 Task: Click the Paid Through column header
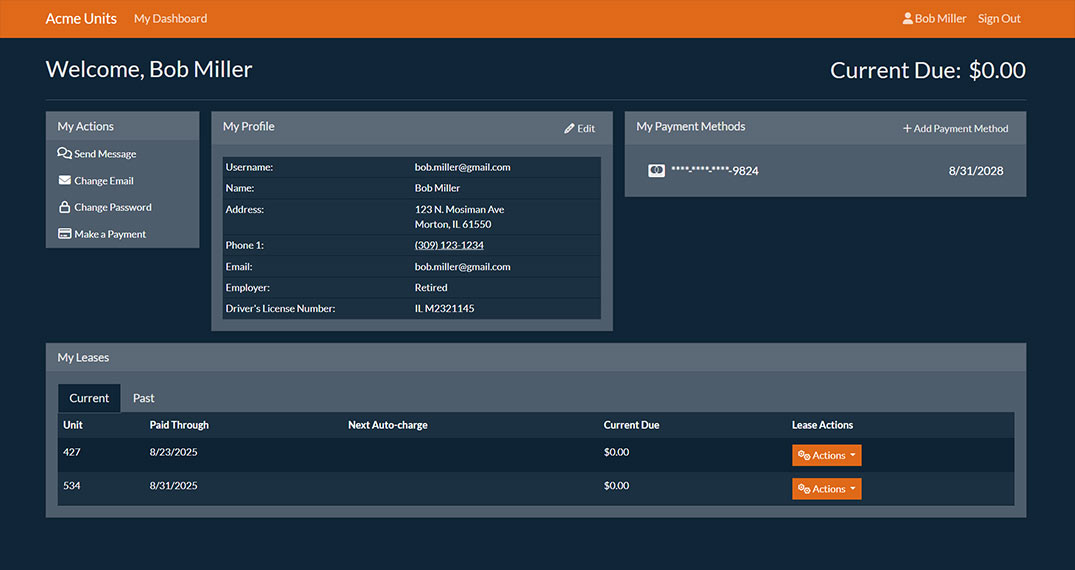(x=179, y=425)
